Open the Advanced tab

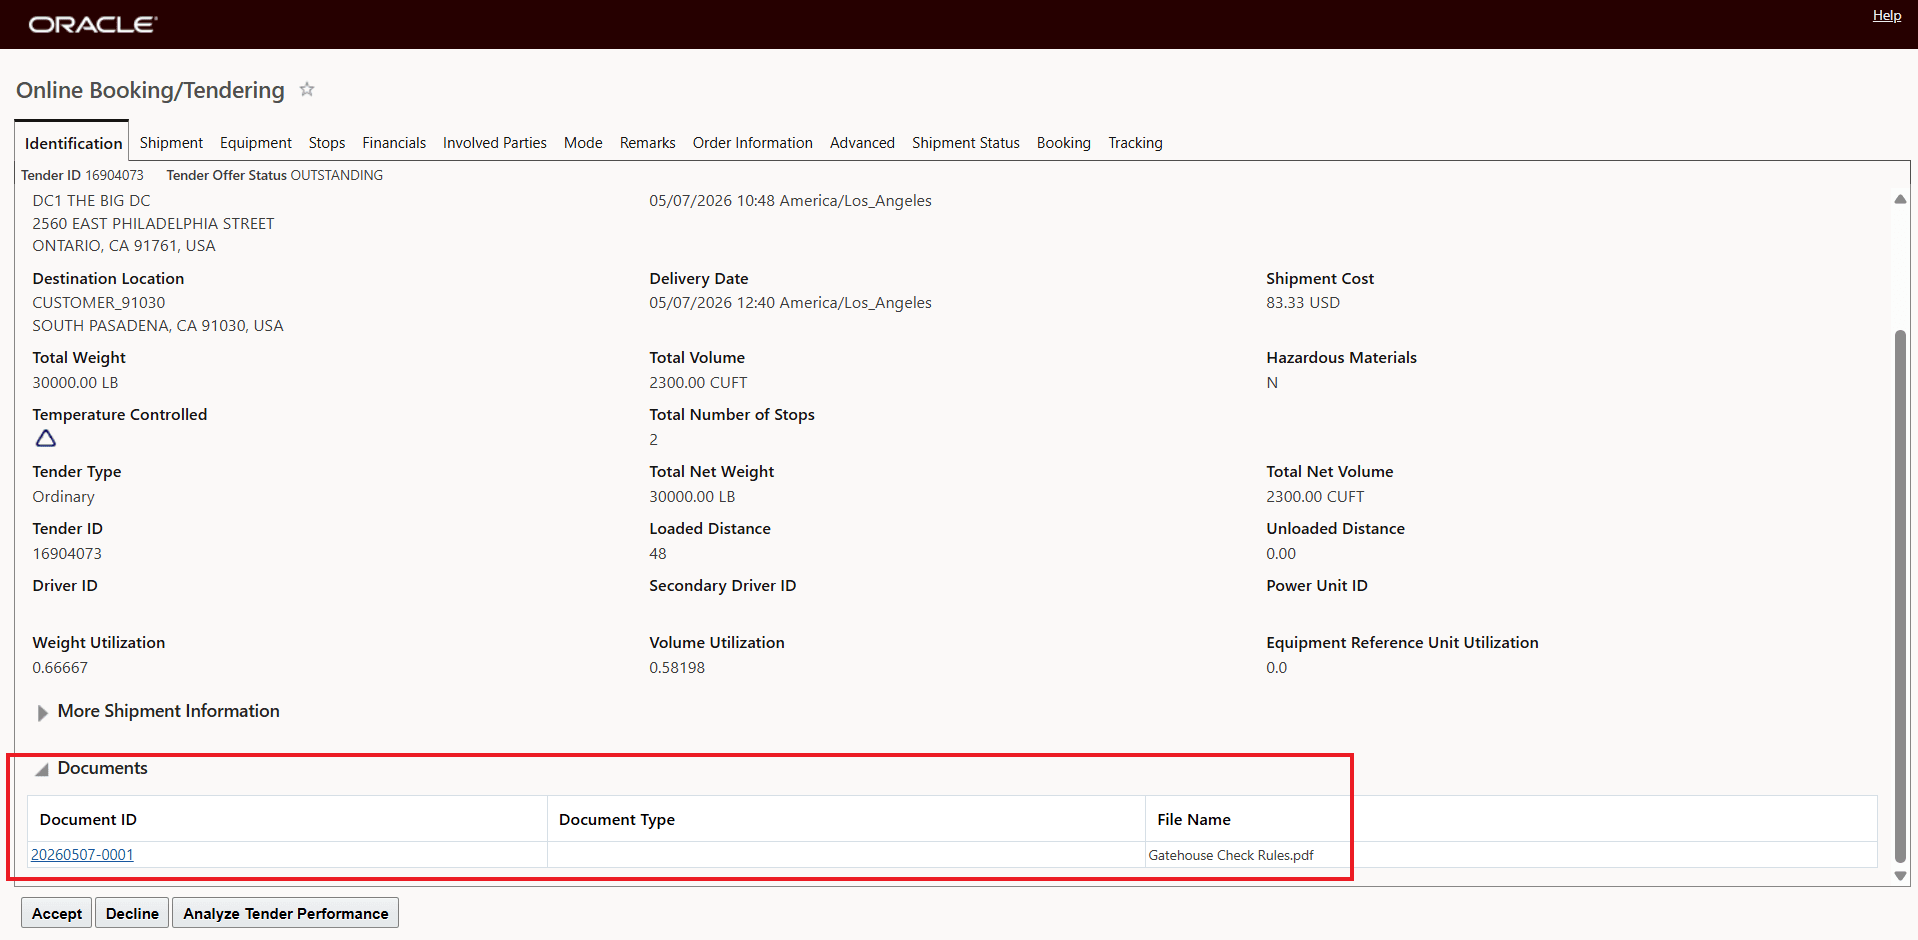click(x=862, y=143)
